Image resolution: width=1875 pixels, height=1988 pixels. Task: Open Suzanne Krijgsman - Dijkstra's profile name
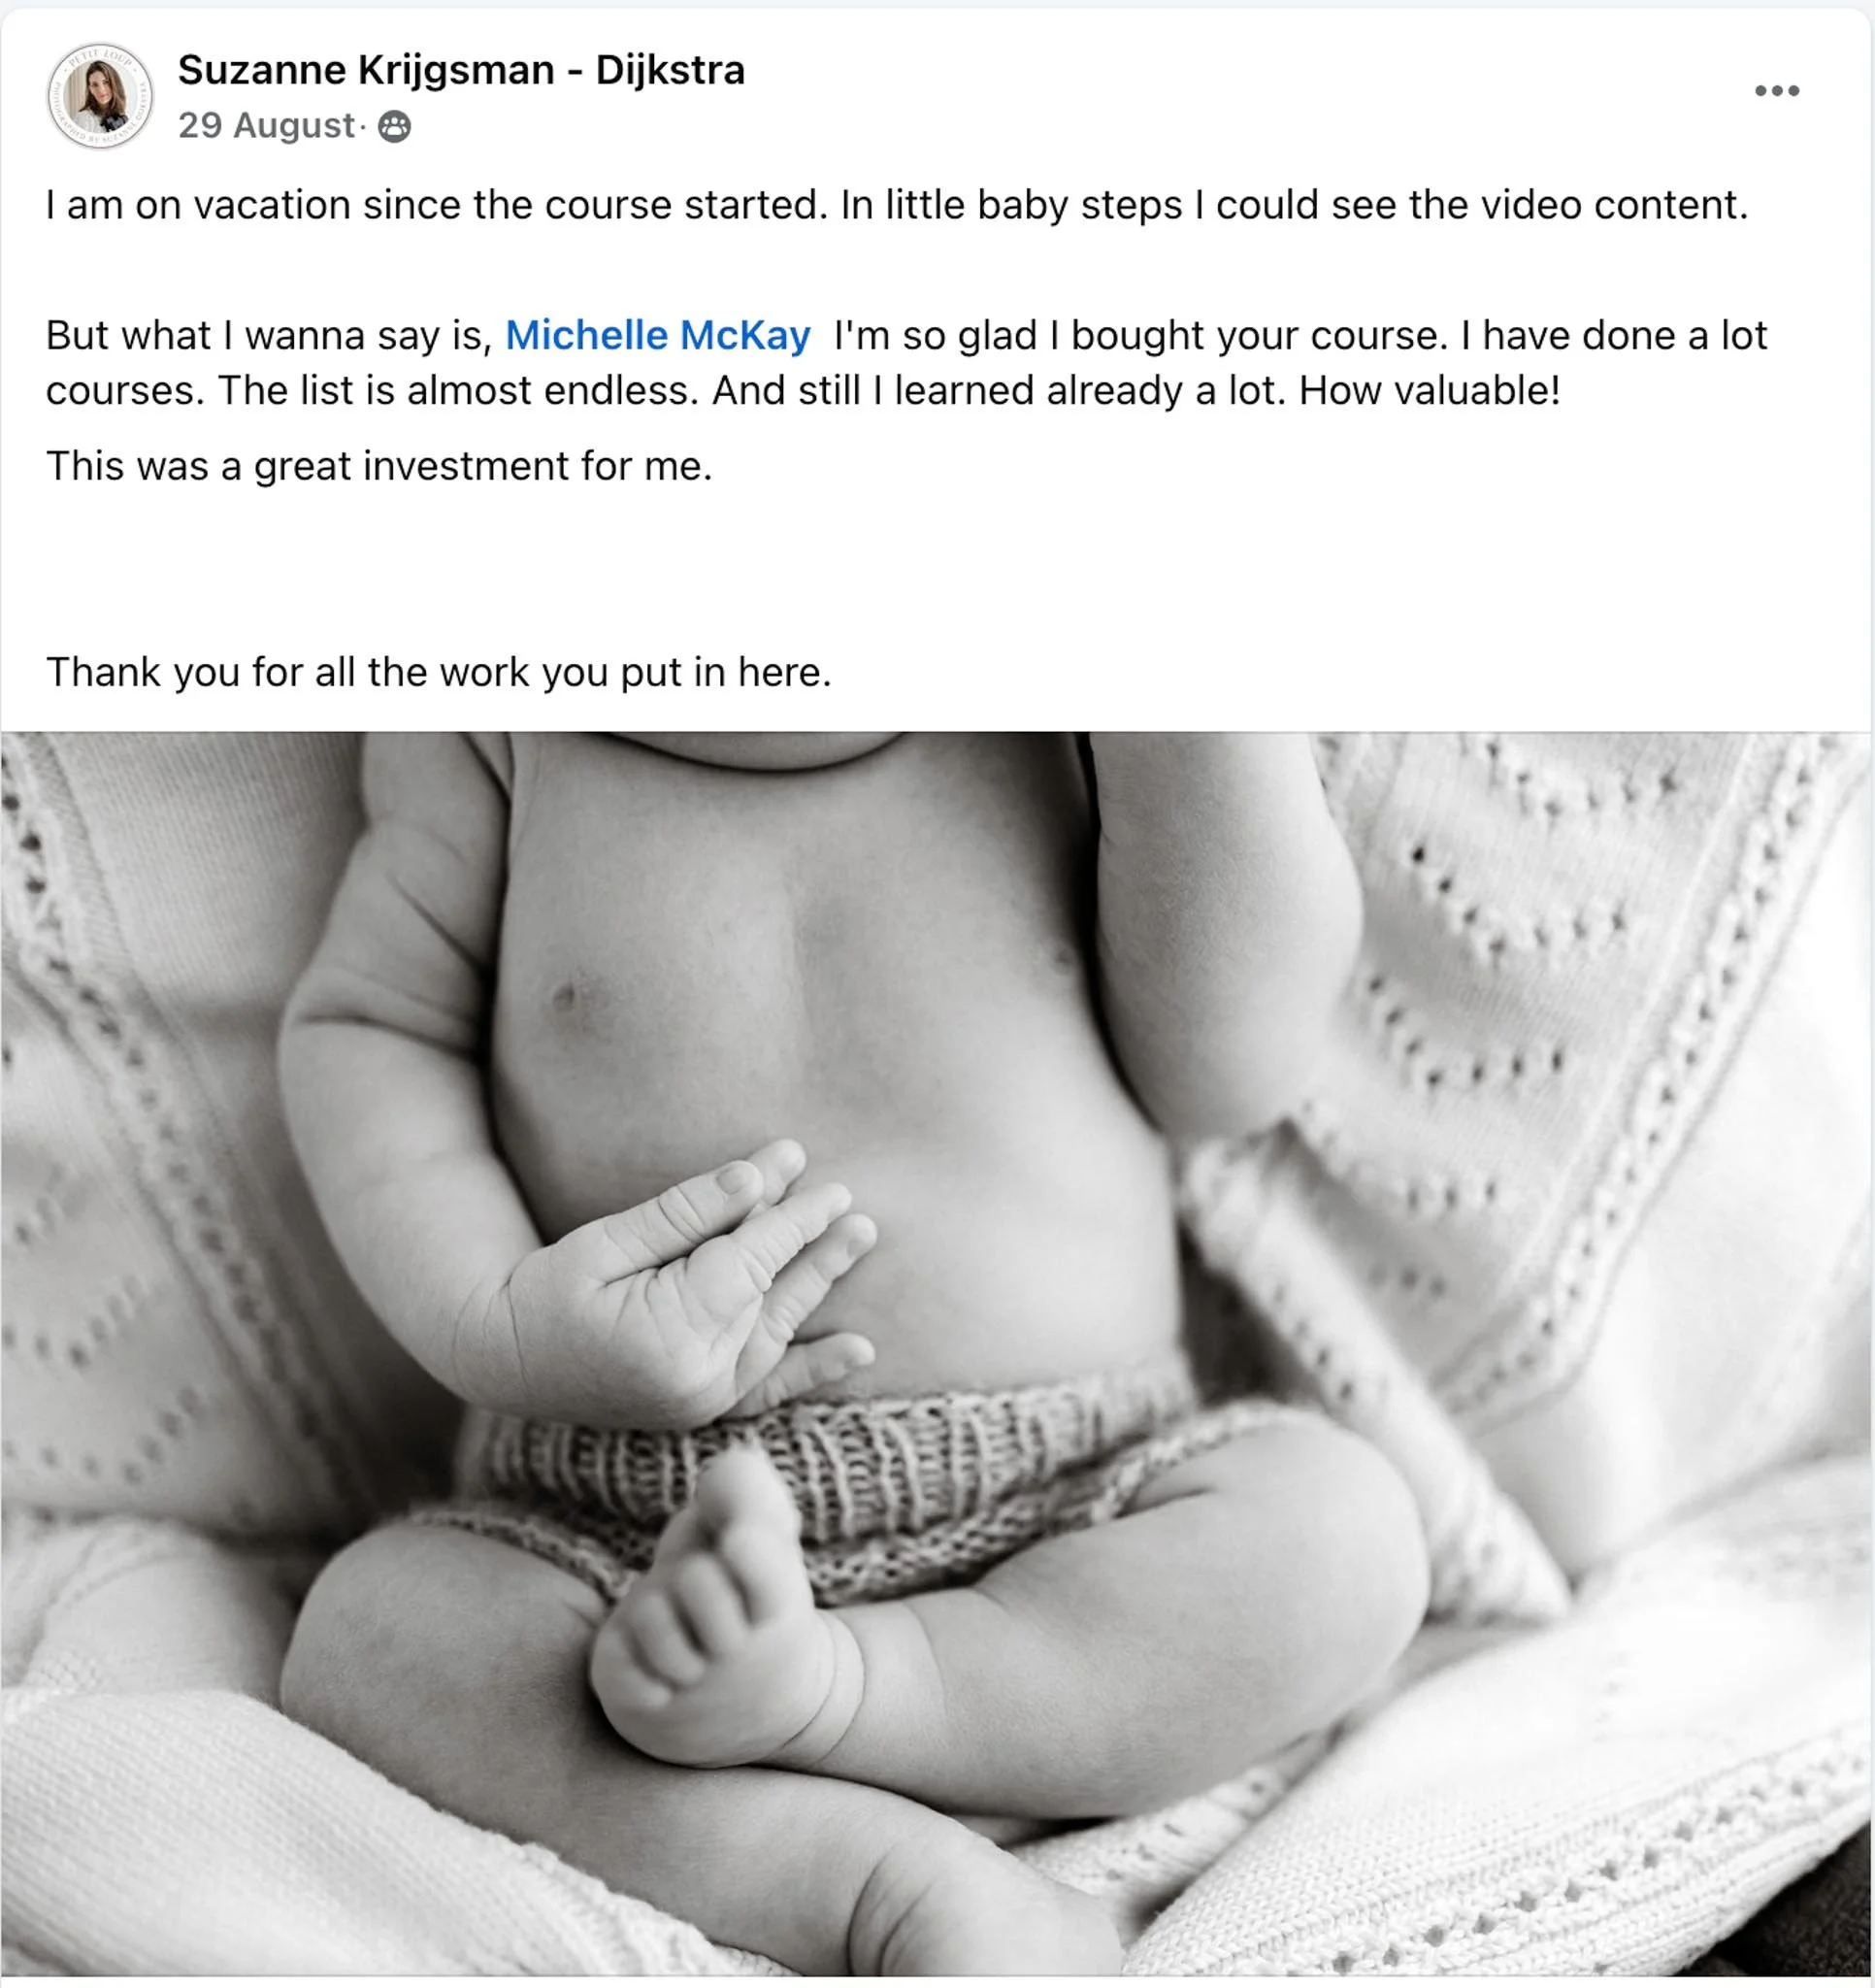[461, 70]
